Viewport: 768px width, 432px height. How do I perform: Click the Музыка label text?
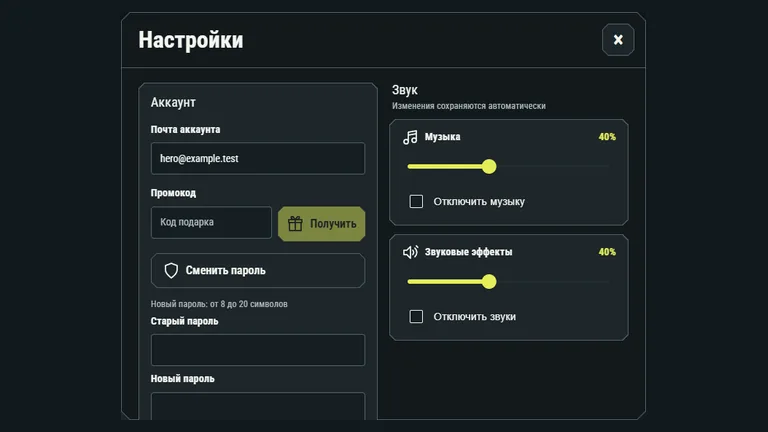(x=442, y=137)
